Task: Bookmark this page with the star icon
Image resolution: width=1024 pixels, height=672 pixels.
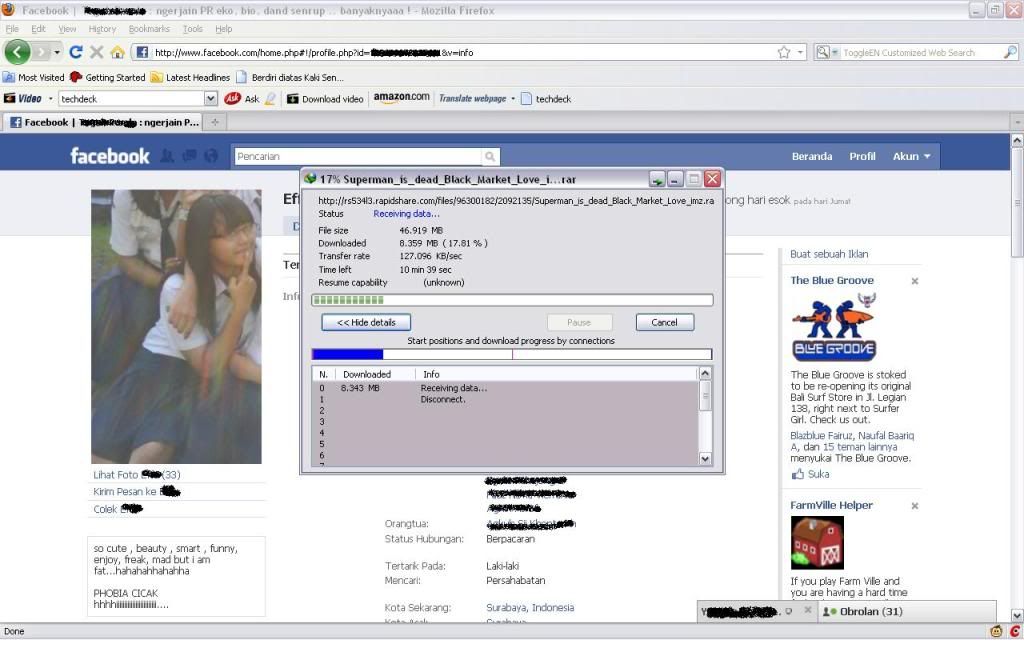Action: pyautogui.click(x=784, y=52)
